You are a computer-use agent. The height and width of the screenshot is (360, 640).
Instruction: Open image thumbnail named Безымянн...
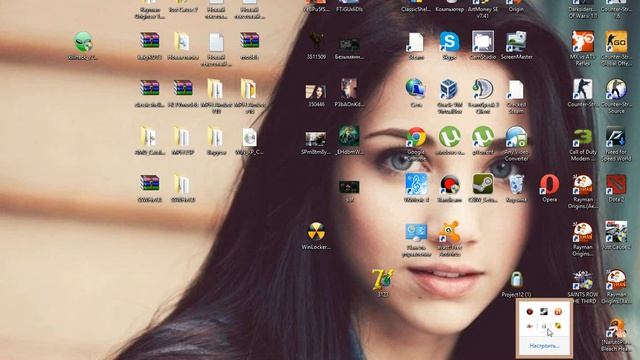pyautogui.click(x=349, y=44)
